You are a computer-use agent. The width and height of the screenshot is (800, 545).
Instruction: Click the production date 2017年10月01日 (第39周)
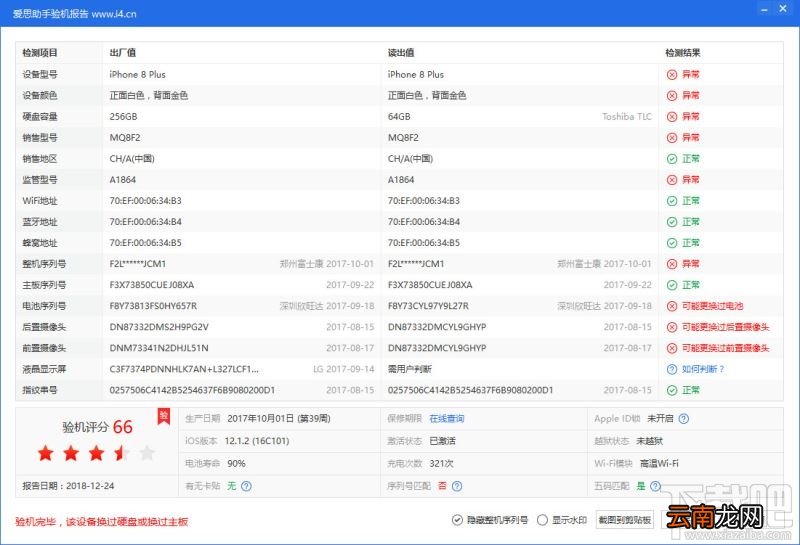pyautogui.click(x=279, y=418)
